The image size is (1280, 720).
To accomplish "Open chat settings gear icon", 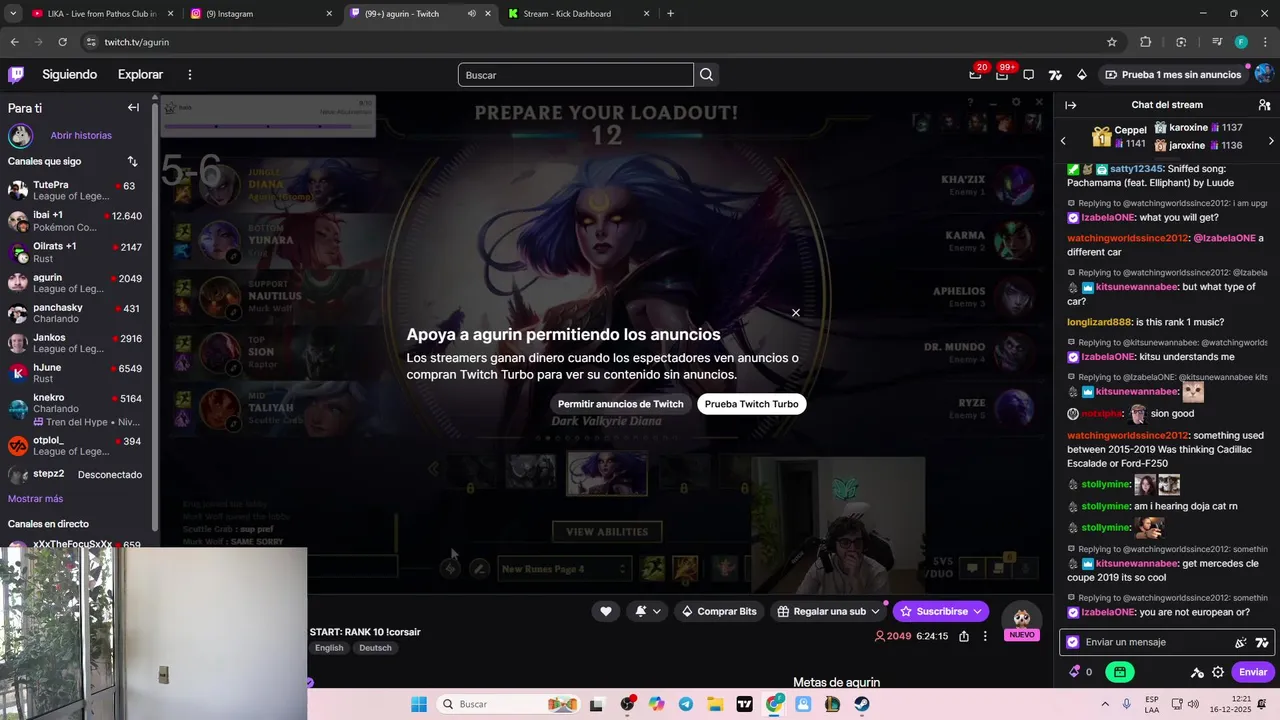I will 1218,672.
